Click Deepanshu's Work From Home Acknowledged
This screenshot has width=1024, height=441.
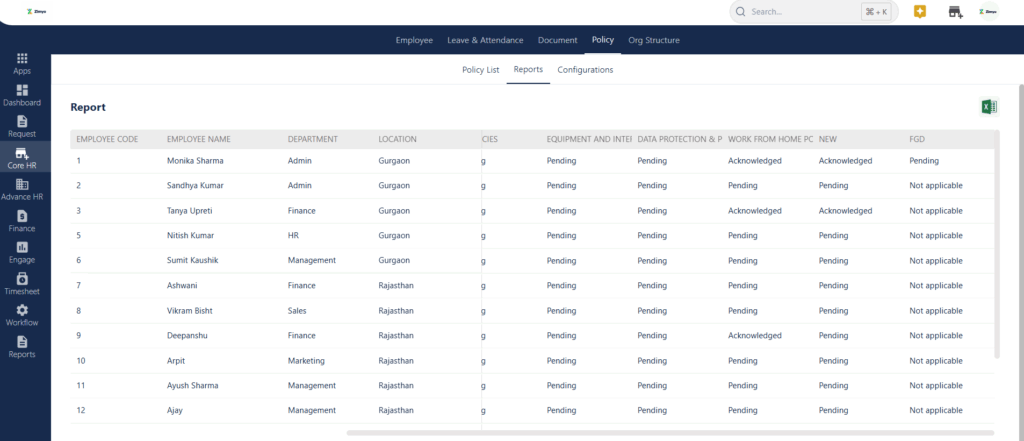[x=755, y=335]
